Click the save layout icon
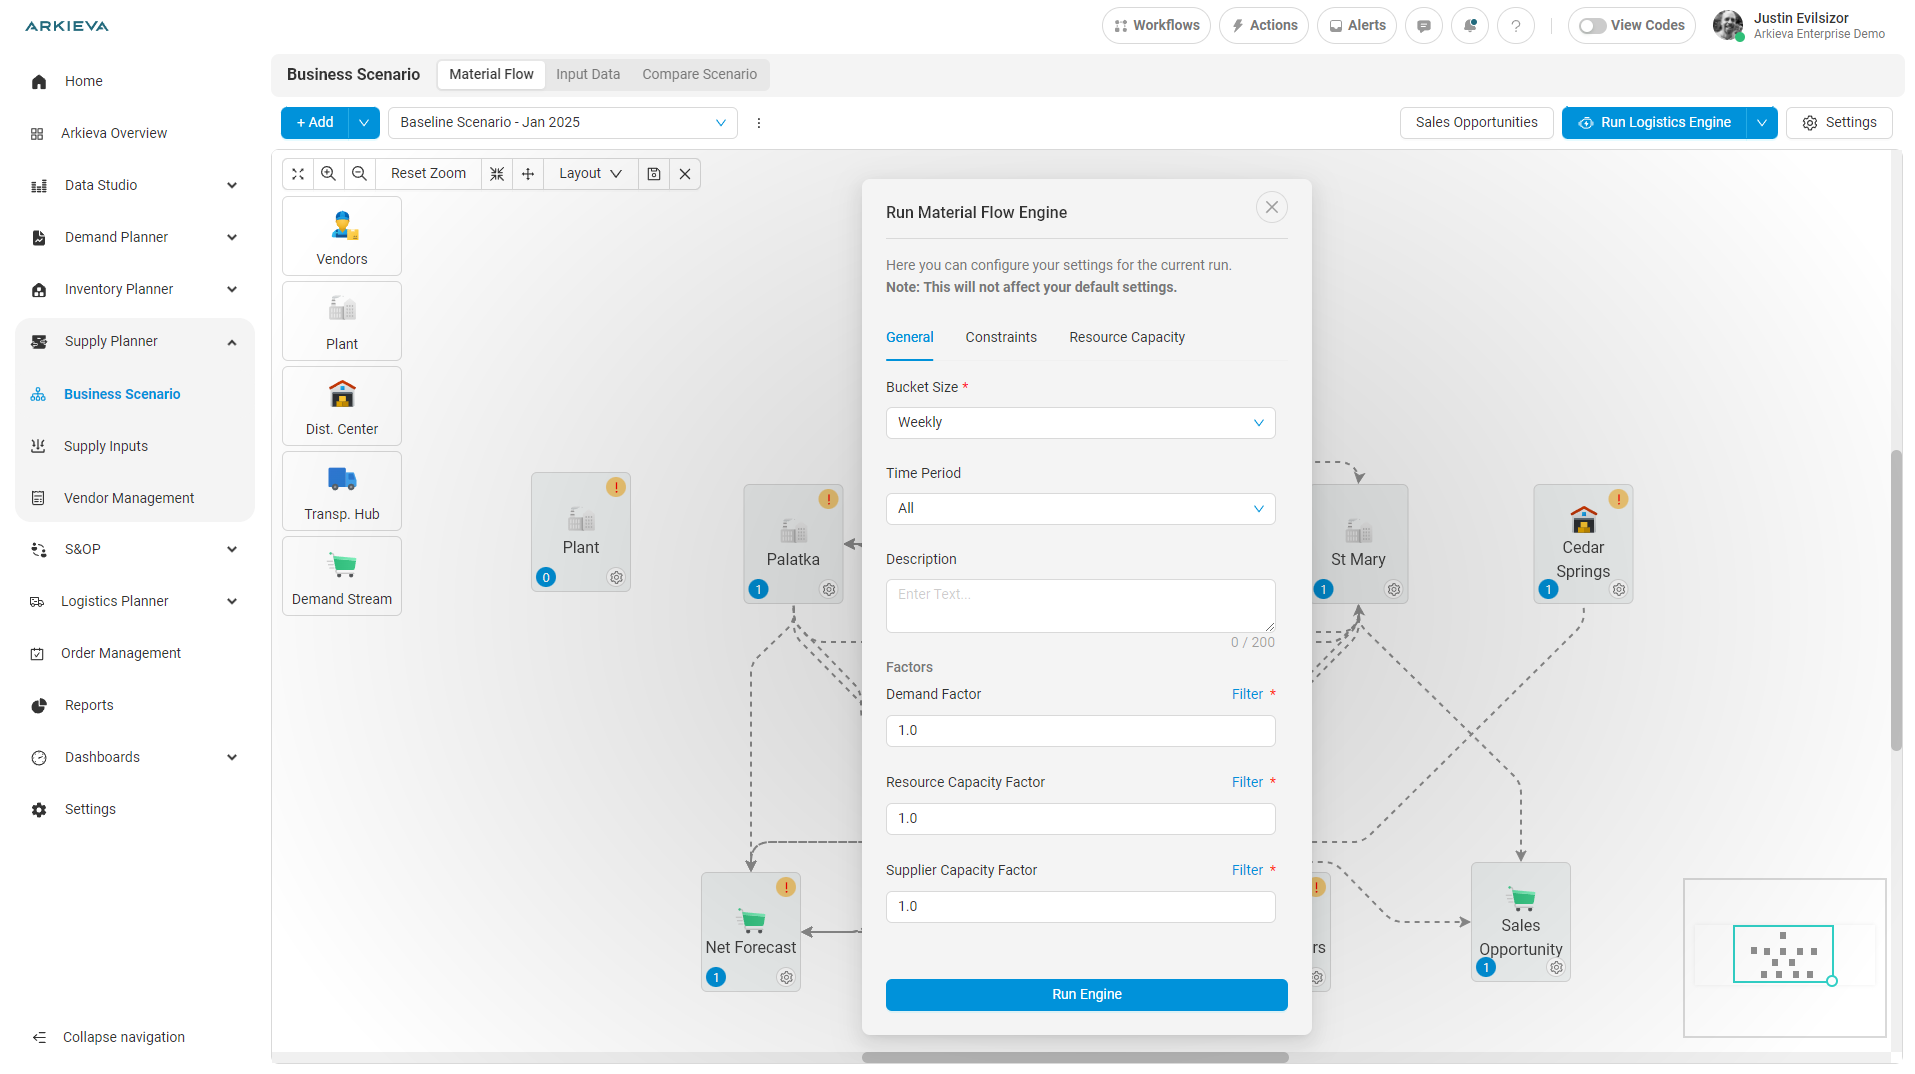Screen dimensions: 1915x1074 654,174
